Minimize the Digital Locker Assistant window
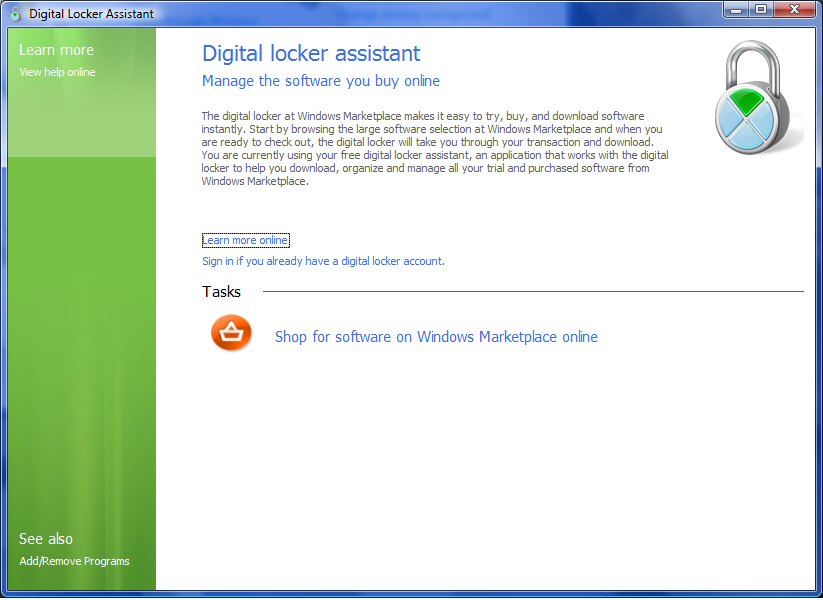The width and height of the screenshot is (823, 600). (736, 9)
